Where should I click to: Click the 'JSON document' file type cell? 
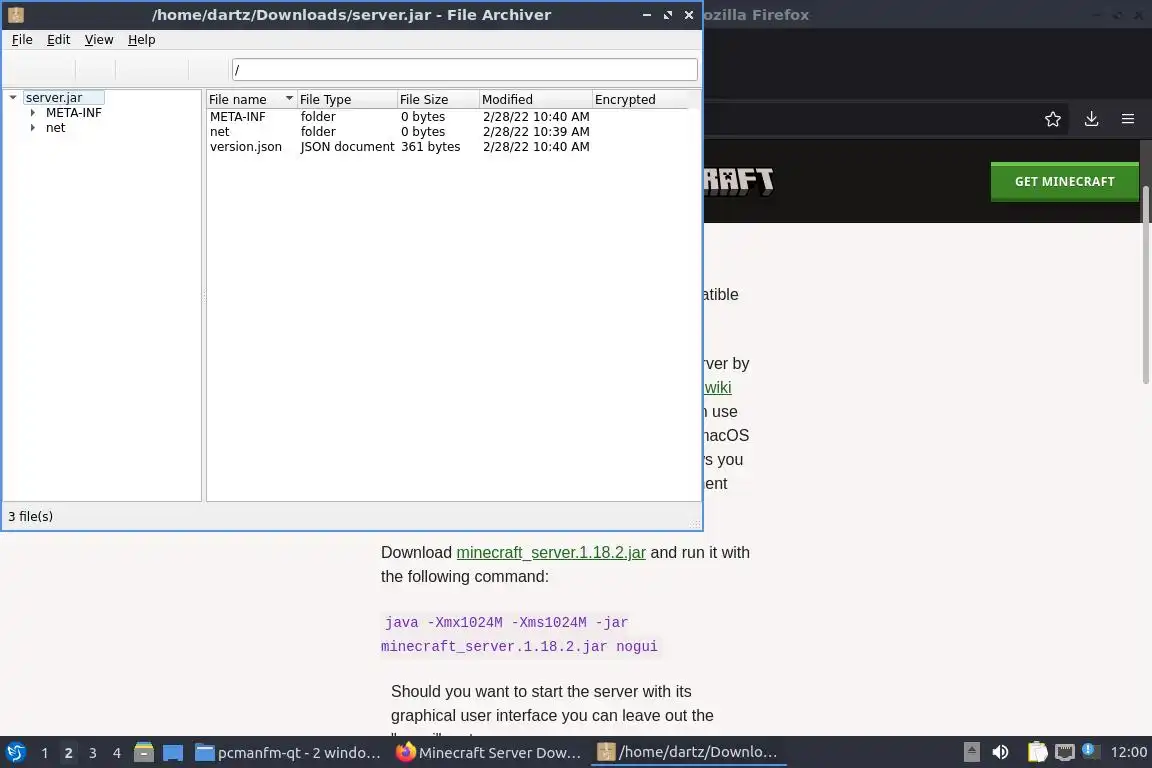[x=347, y=146]
